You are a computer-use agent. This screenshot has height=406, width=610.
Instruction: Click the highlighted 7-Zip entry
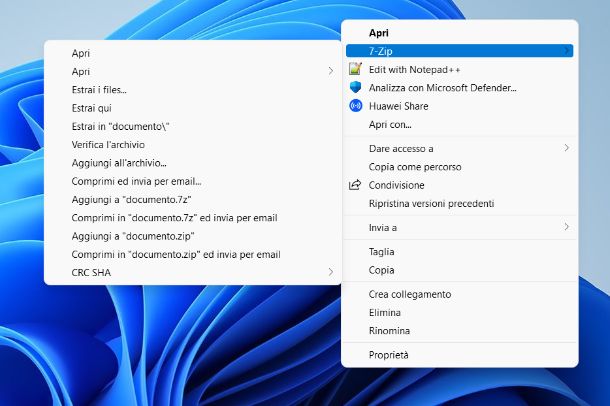point(459,51)
